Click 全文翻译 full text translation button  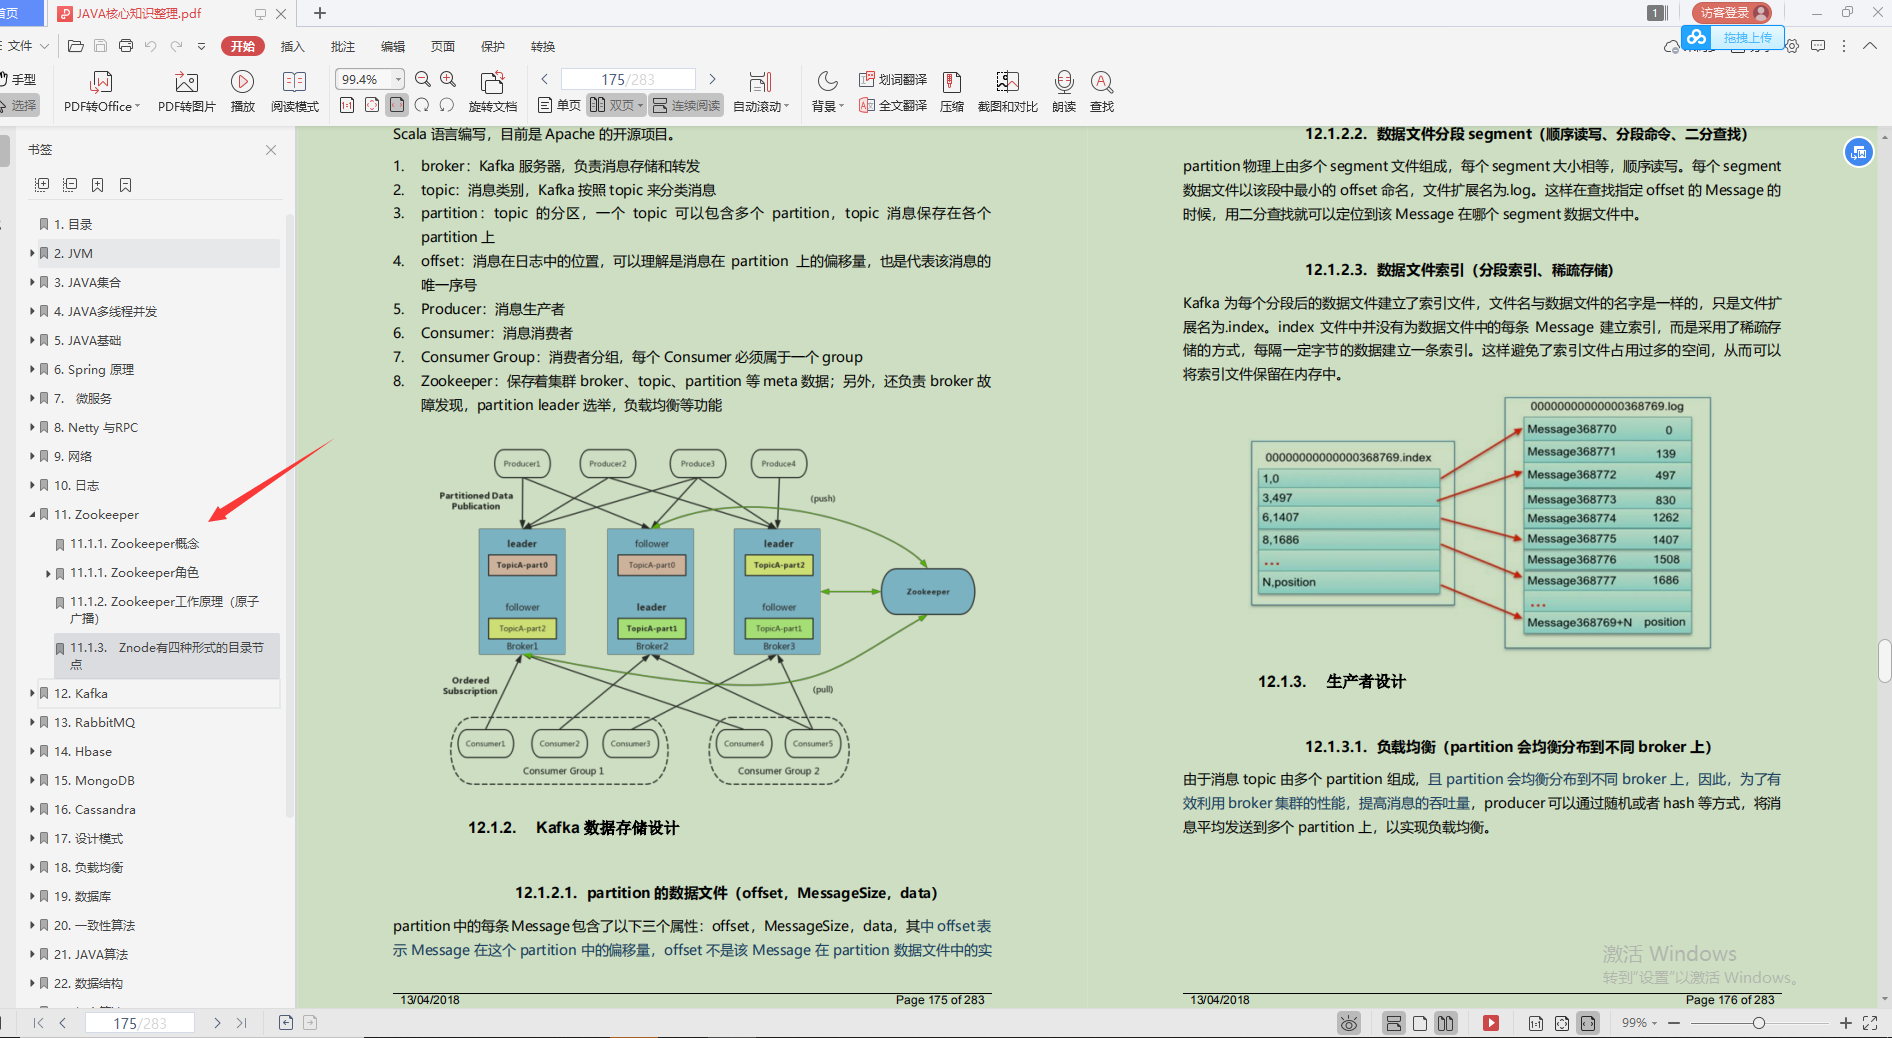pos(893,105)
